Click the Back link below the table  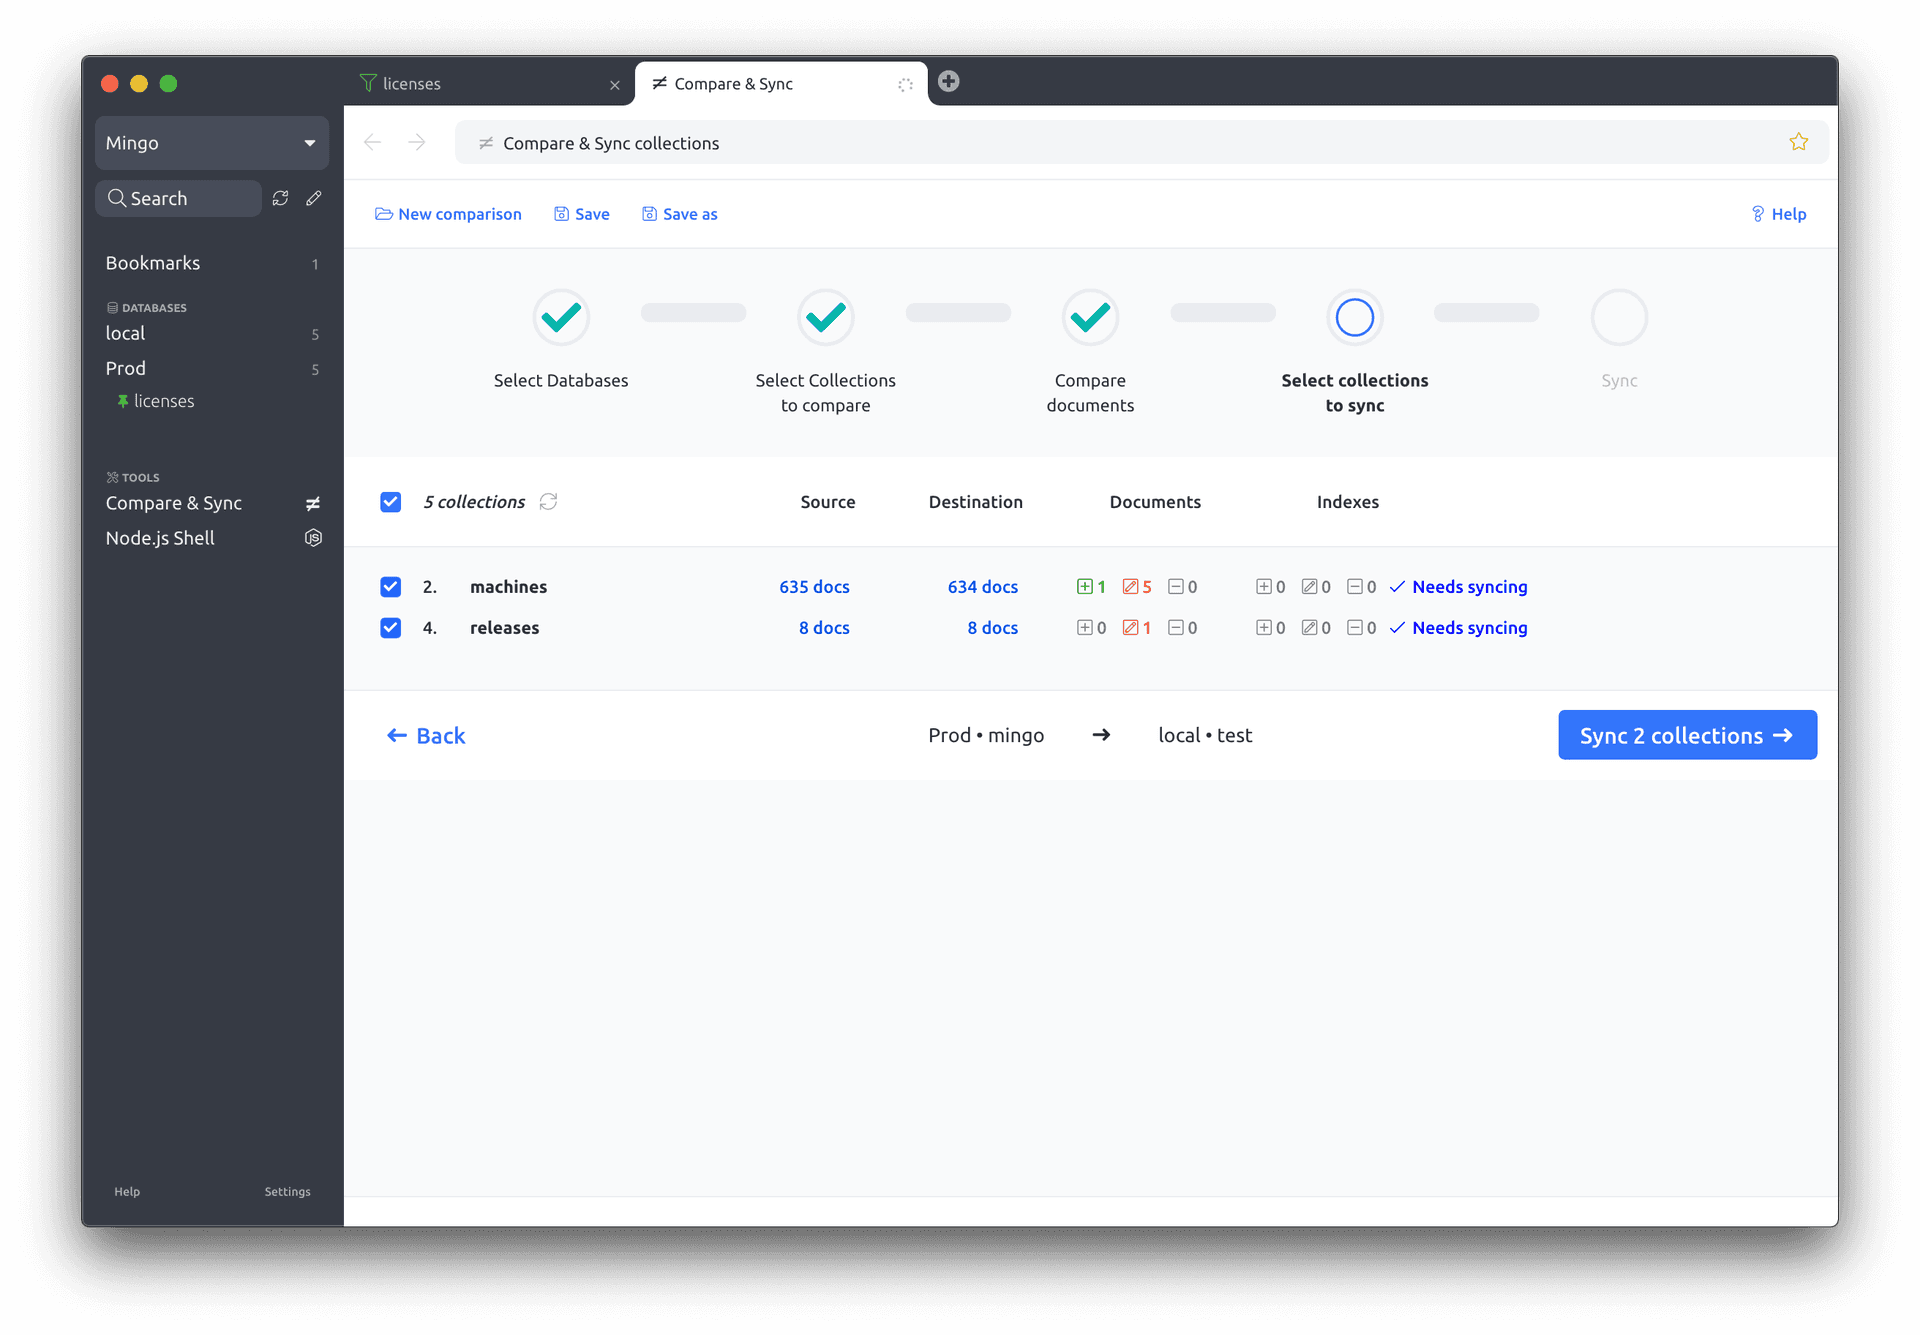pyautogui.click(x=426, y=735)
